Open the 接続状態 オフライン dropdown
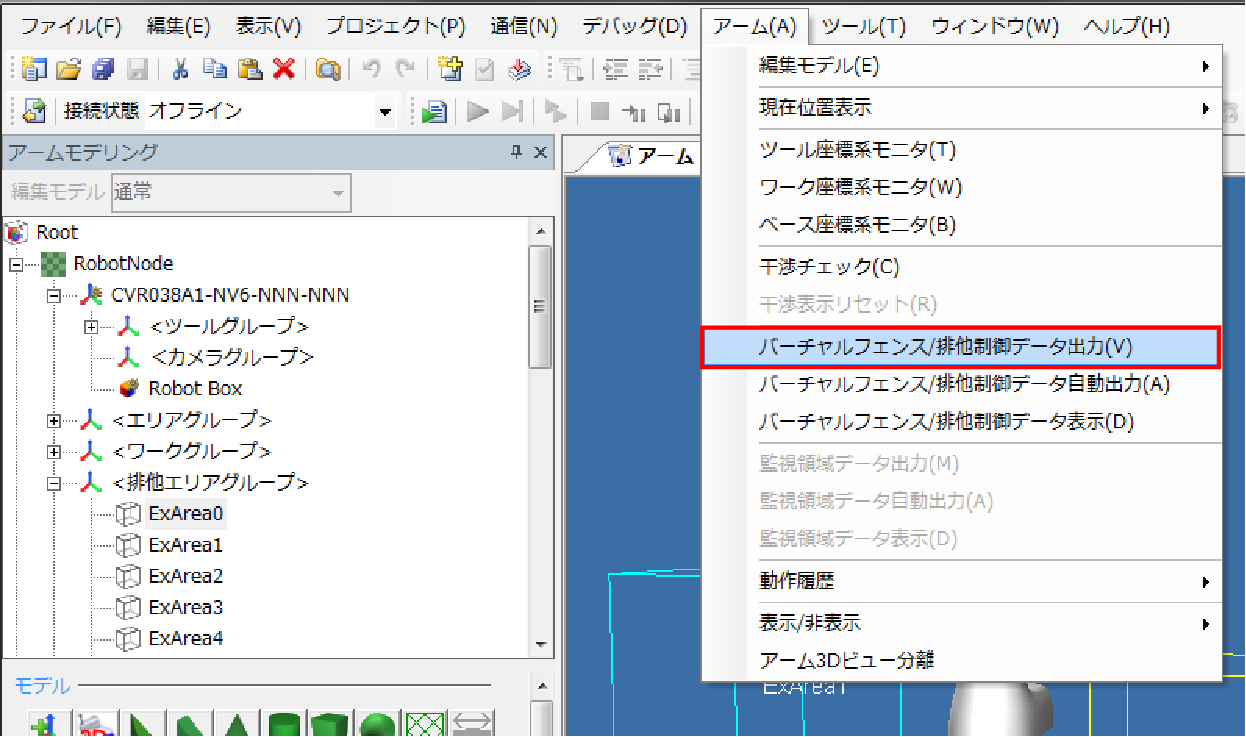 point(386,112)
